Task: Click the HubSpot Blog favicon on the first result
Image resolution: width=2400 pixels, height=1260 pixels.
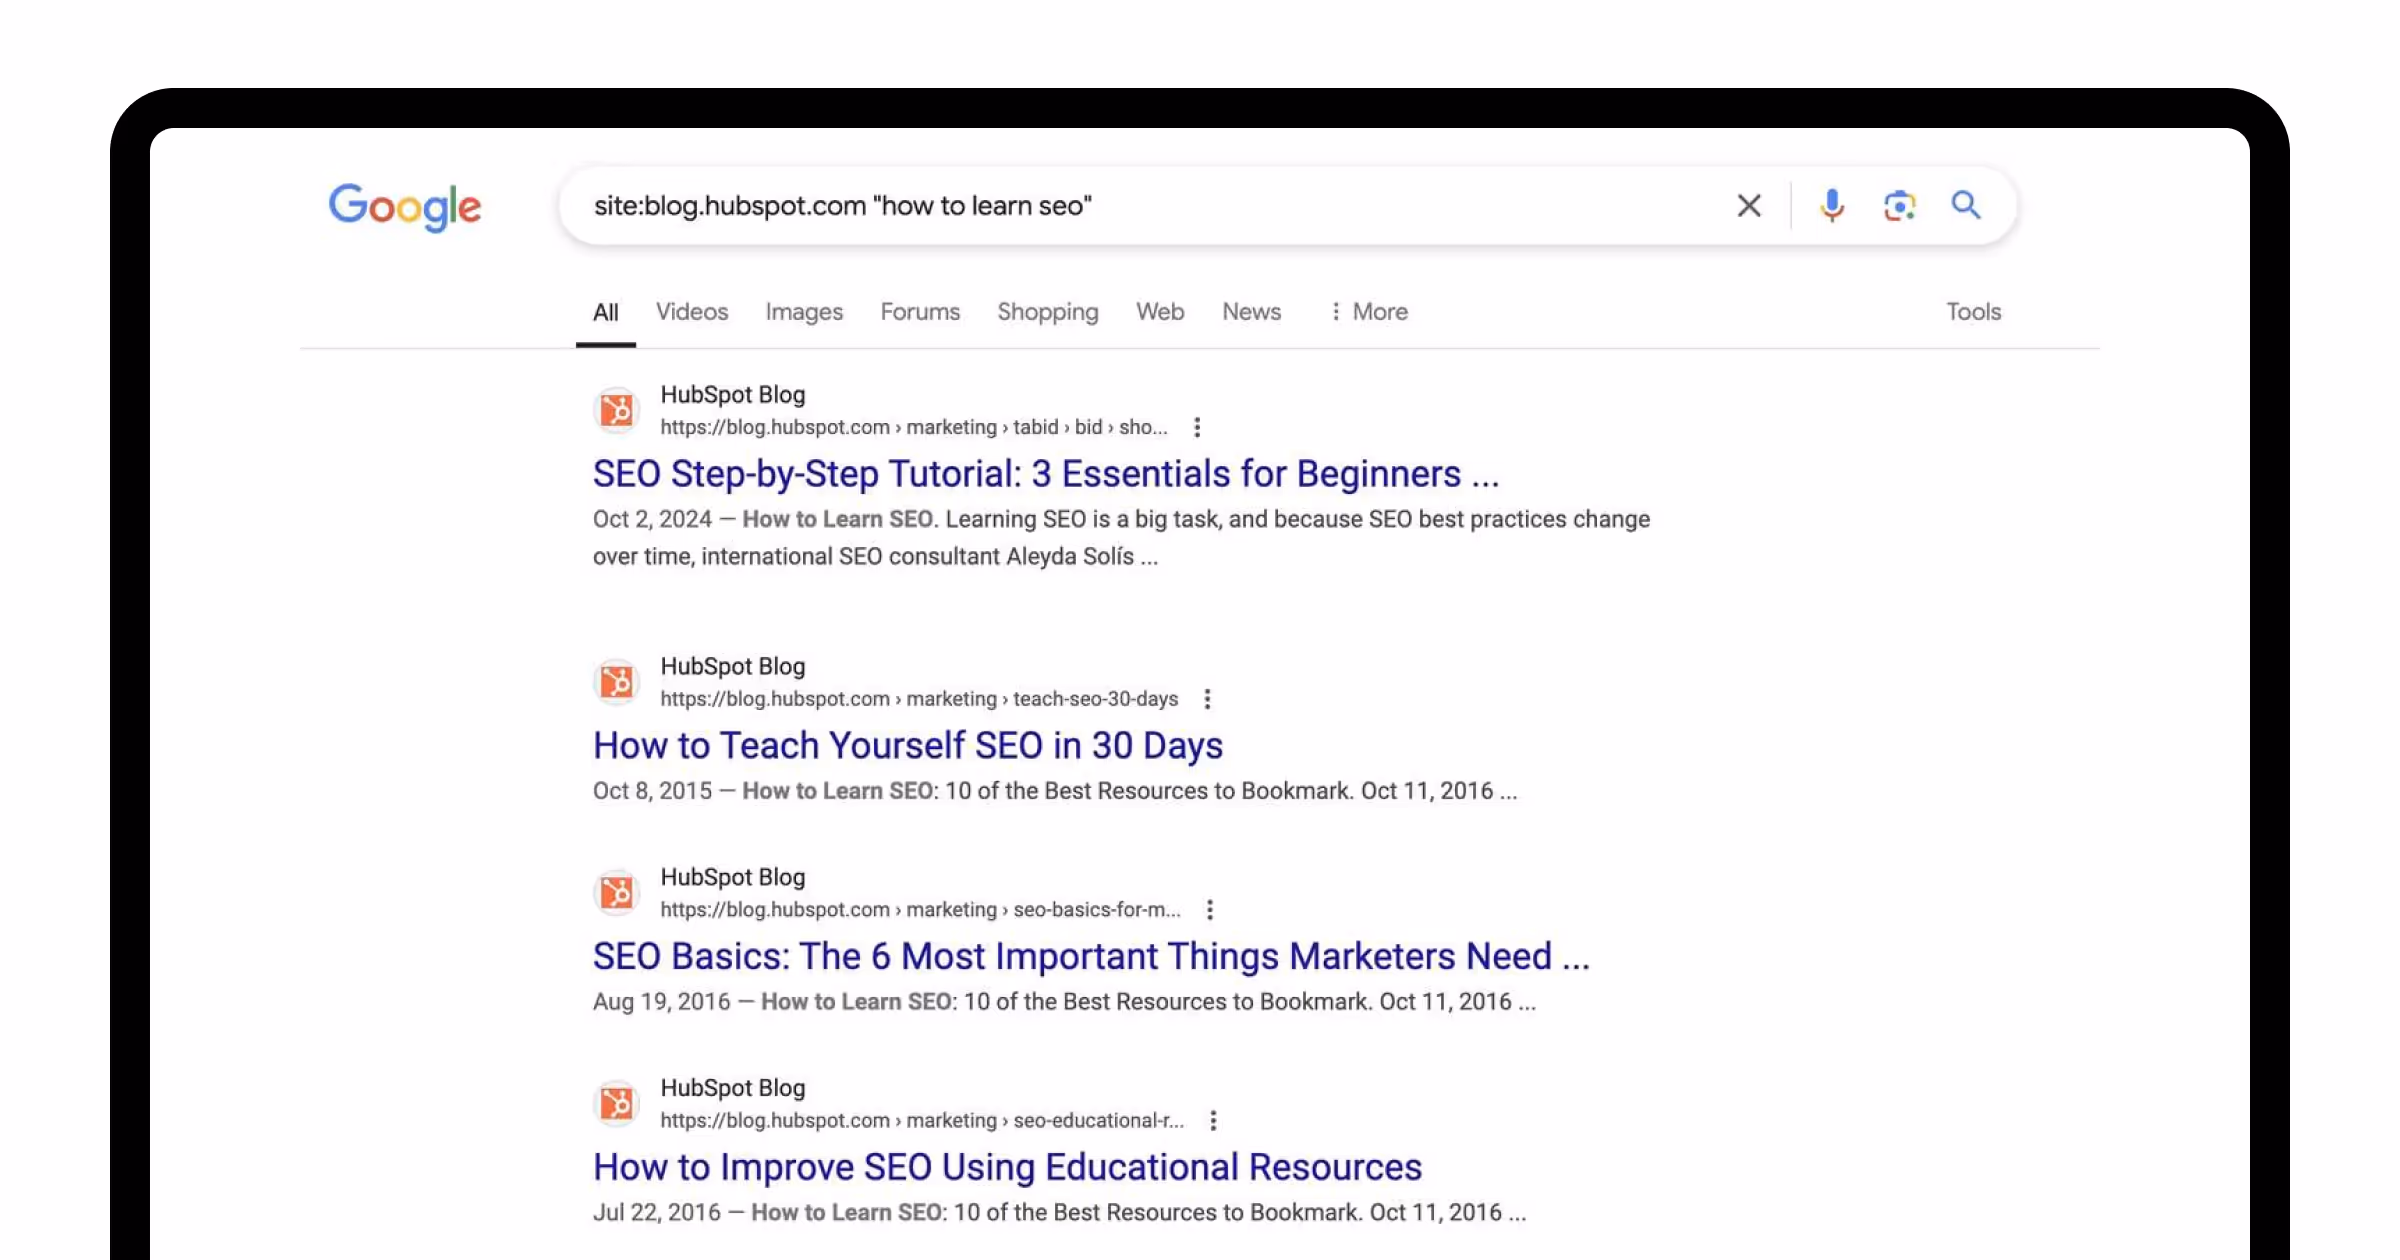Action: coord(616,410)
